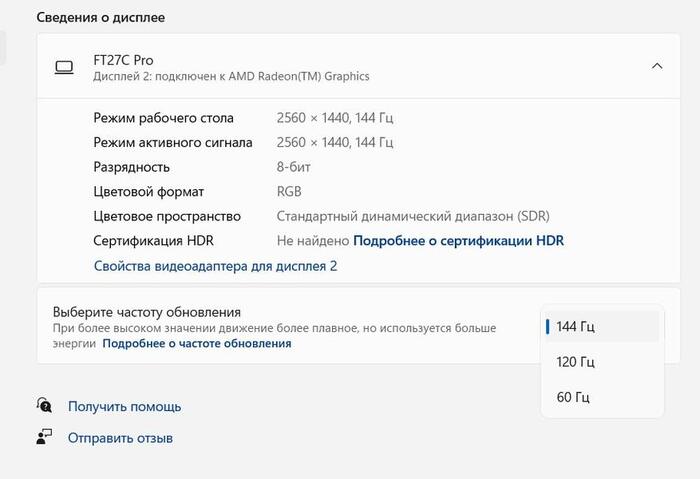The width and height of the screenshot is (700, 479).
Task: Collapse the FT27C Pro display details chevron
Action: [x=657, y=66]
